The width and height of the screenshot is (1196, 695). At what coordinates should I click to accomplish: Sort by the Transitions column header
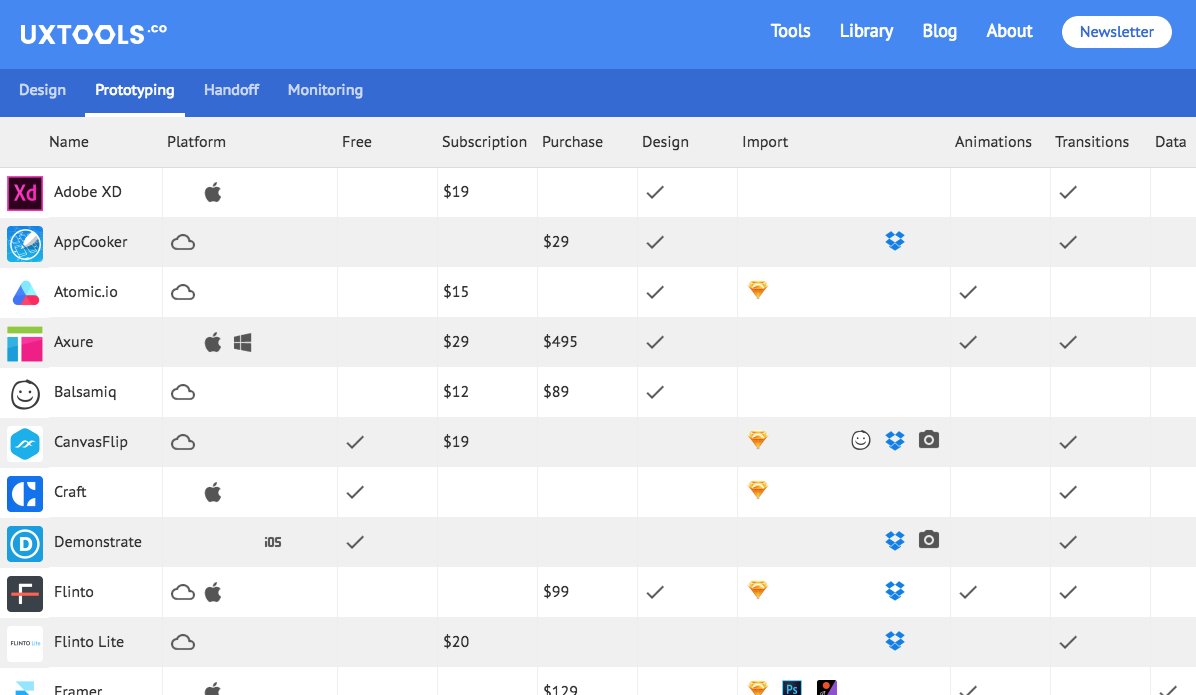(x=1092, y=142)
